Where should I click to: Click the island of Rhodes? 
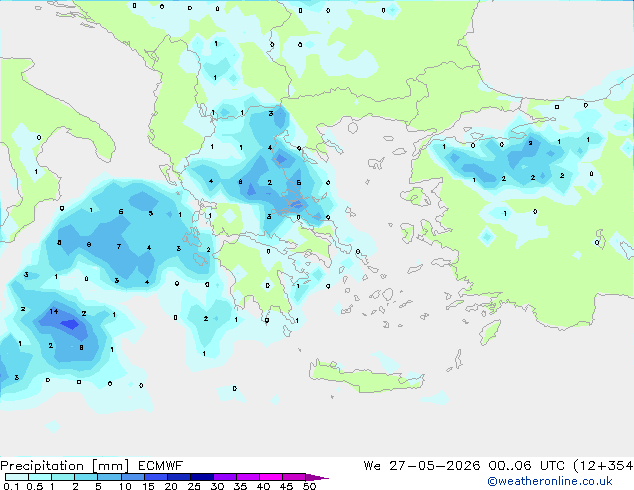490,332
